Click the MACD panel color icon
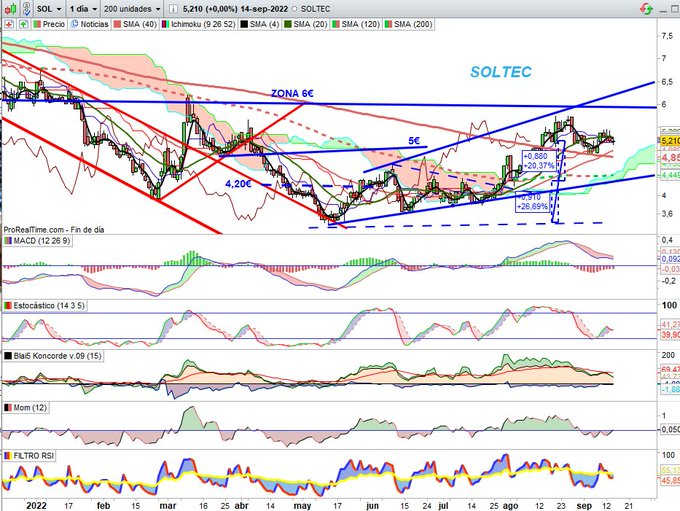This screenshot has width=680, height=511. pyautogui.click(x=8, y=240)
